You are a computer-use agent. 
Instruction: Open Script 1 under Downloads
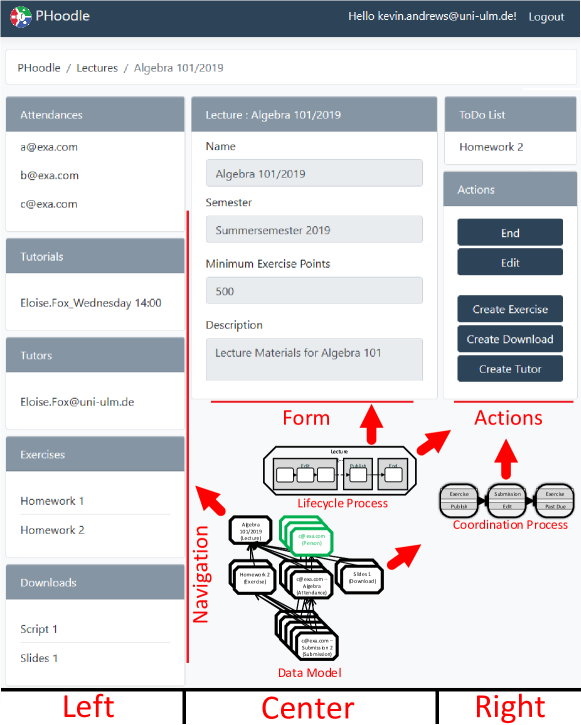pyautogui.click(x=39, y=629)
